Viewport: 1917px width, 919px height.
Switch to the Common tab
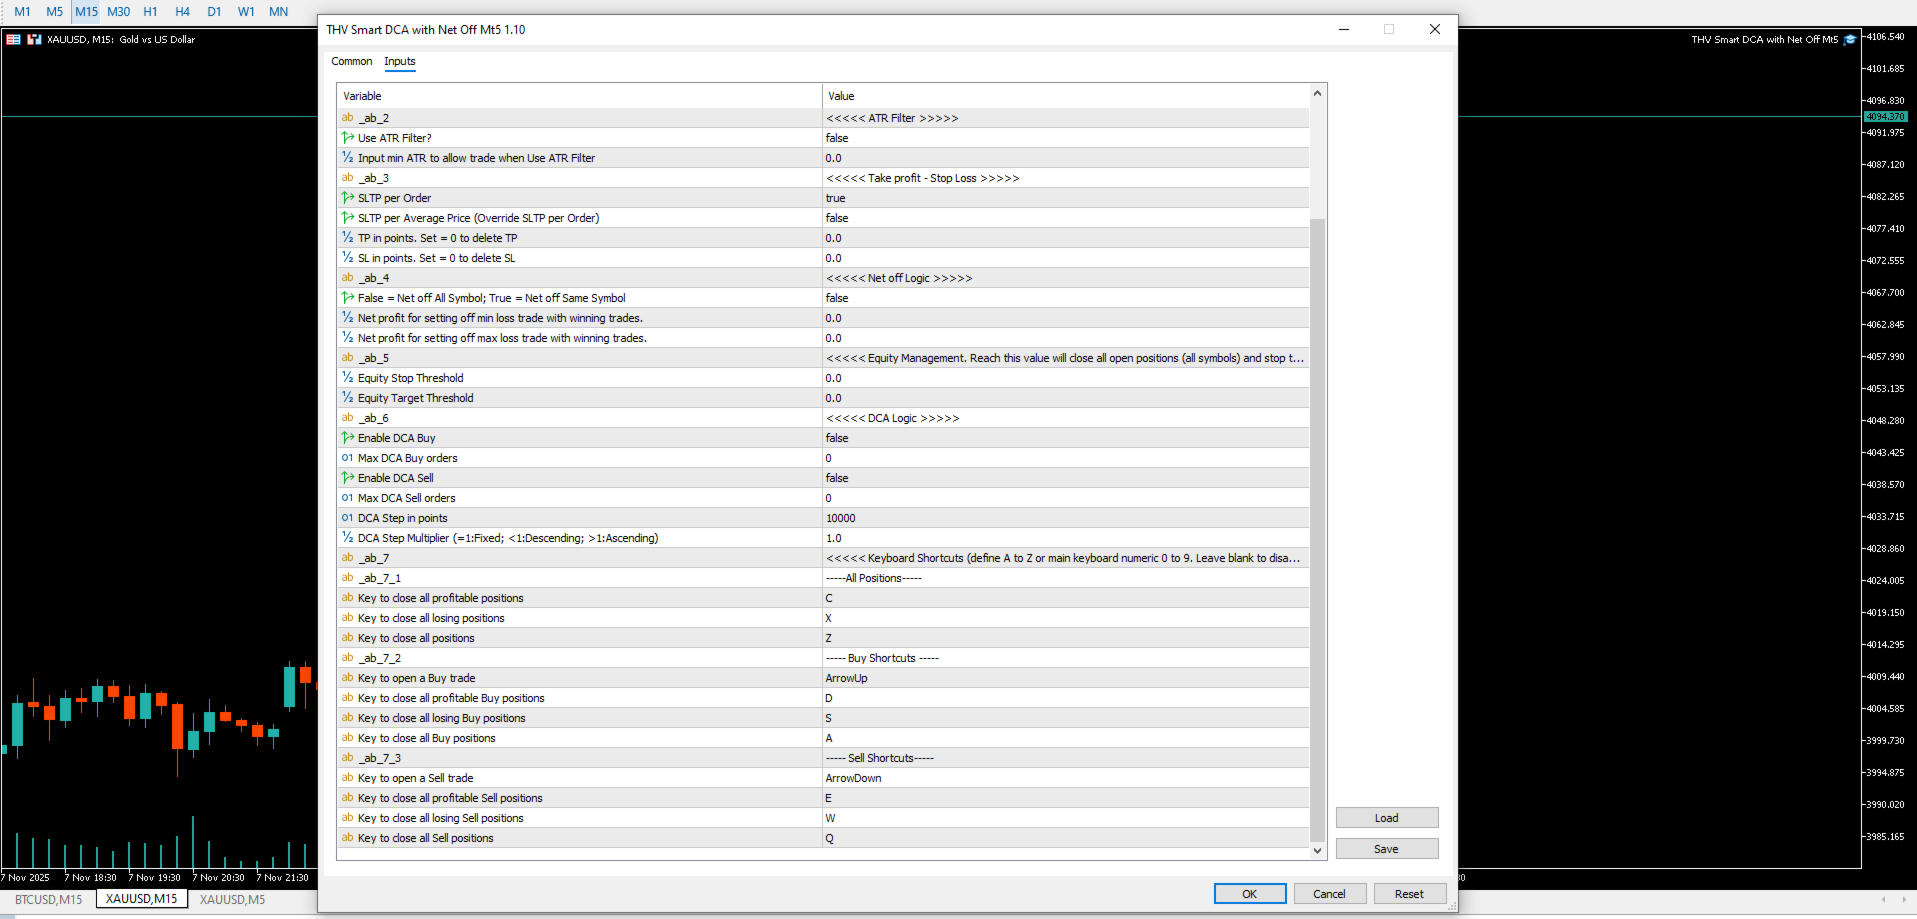point(352,61)
